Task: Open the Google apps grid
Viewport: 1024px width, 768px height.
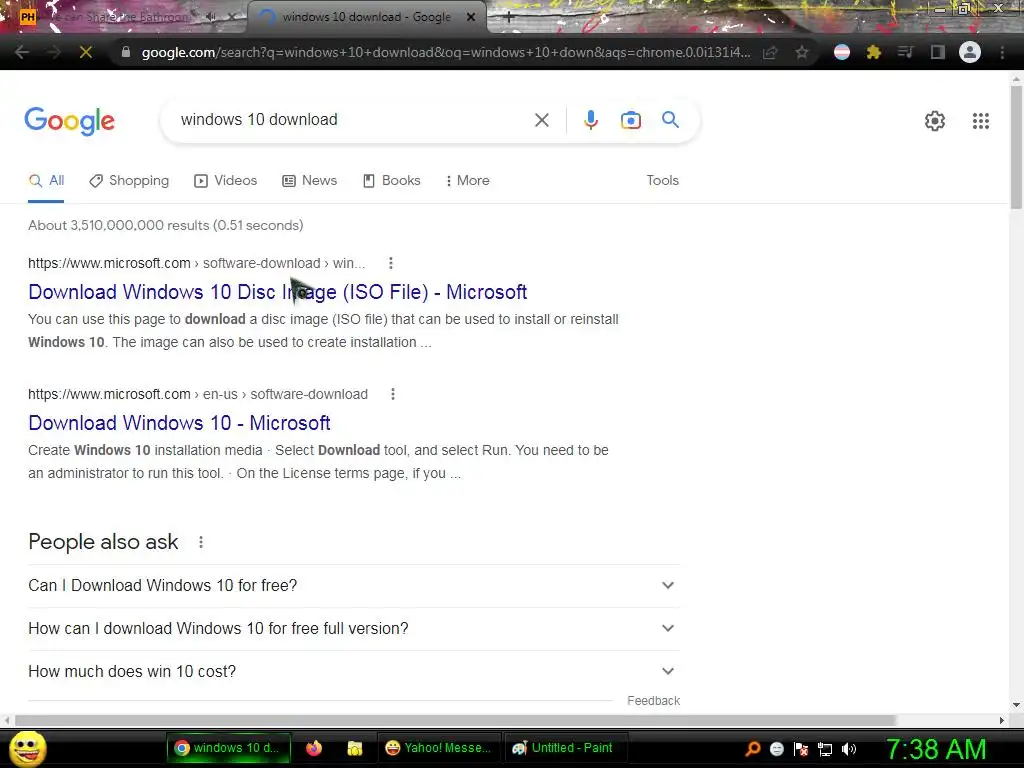Action: coord(980,121)
